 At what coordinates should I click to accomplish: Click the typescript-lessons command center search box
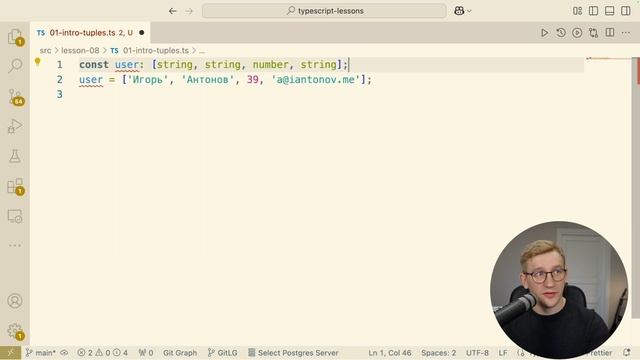click(x=324, y=11)
